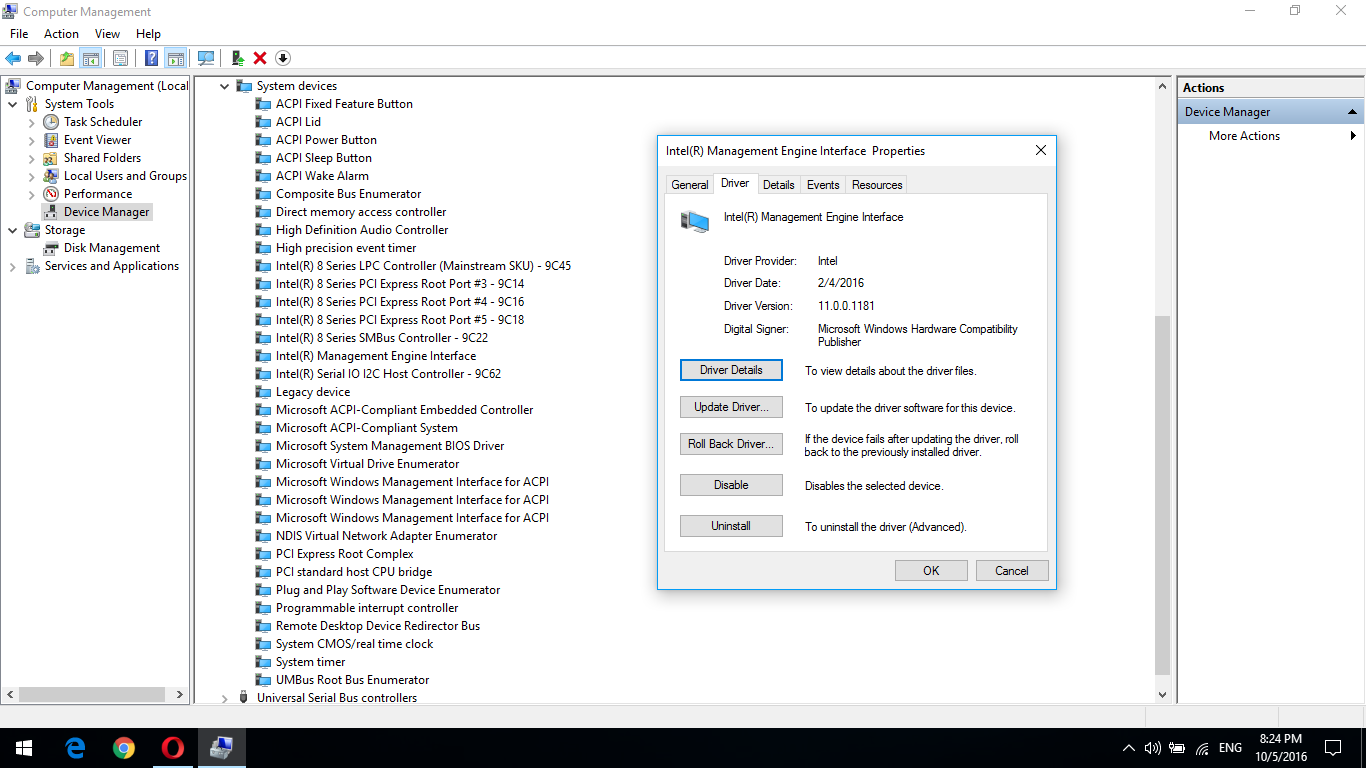
Task: Collapse the System Tools node
Action: coord(13,104)
